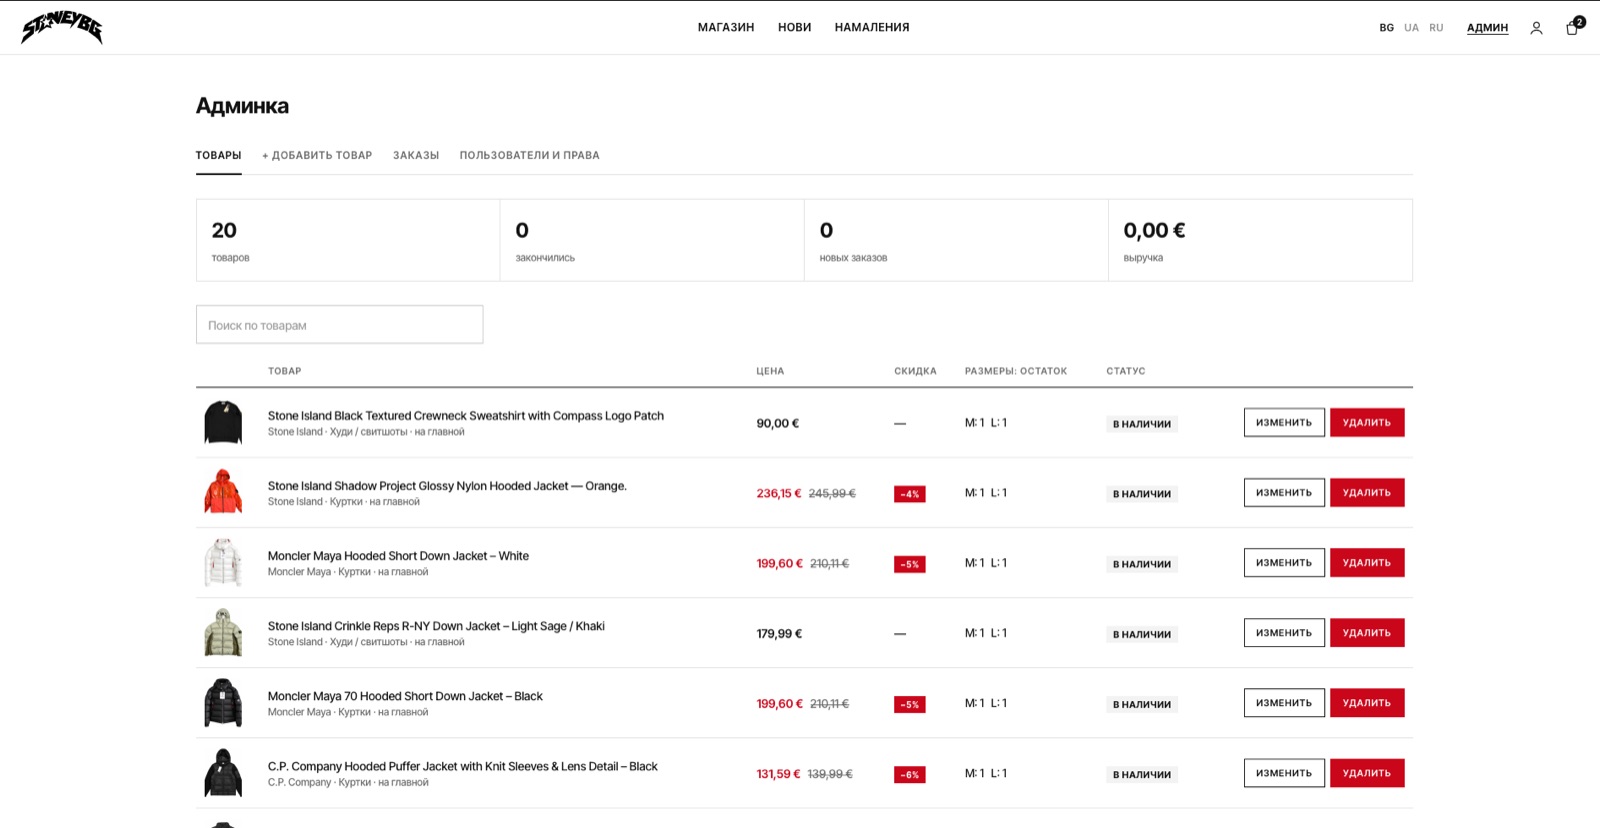The height and width of the screenshot is (828, 1600).
Task: Focus the product search field
Action: point(339,325)
